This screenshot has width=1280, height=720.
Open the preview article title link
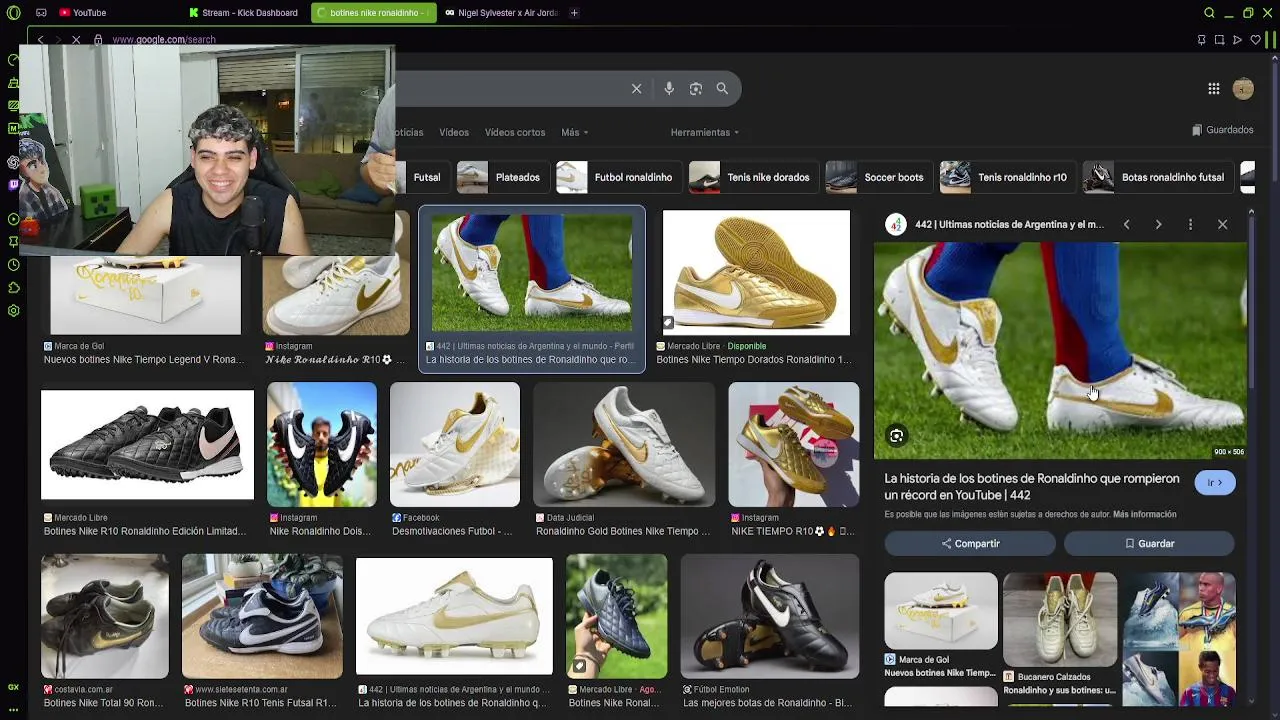pos(1032,487)
